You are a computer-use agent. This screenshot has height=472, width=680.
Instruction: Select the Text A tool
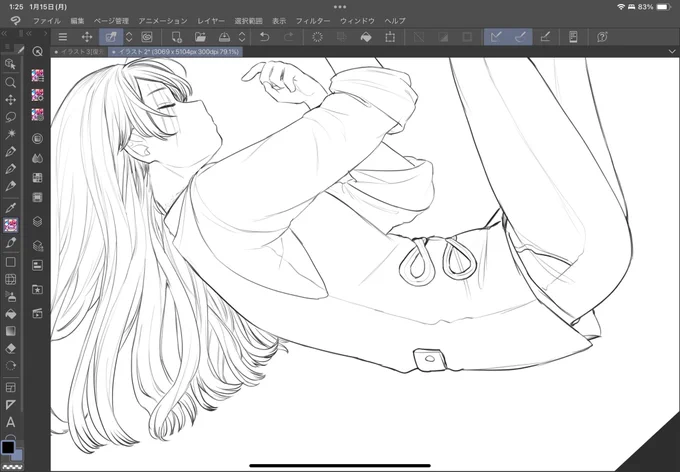[10, 422]
